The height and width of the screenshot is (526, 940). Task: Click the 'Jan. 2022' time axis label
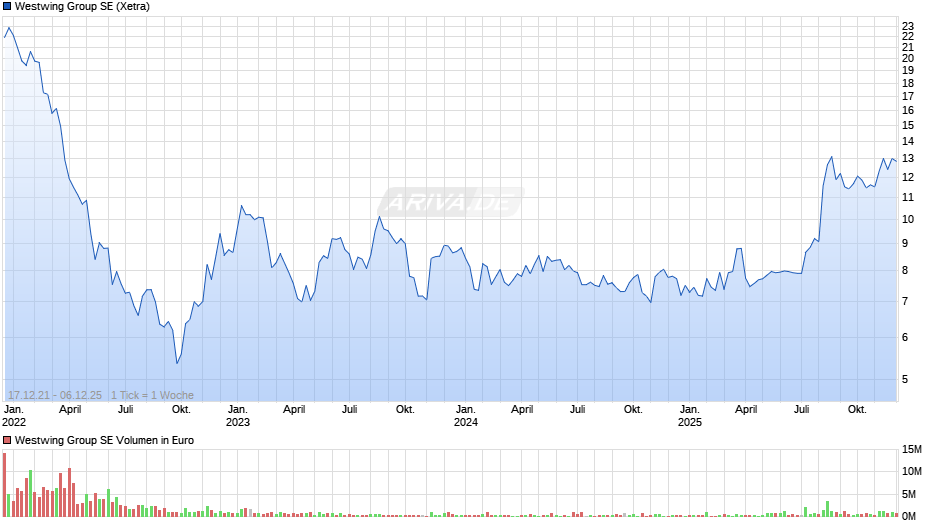click(x=14, y=416)
